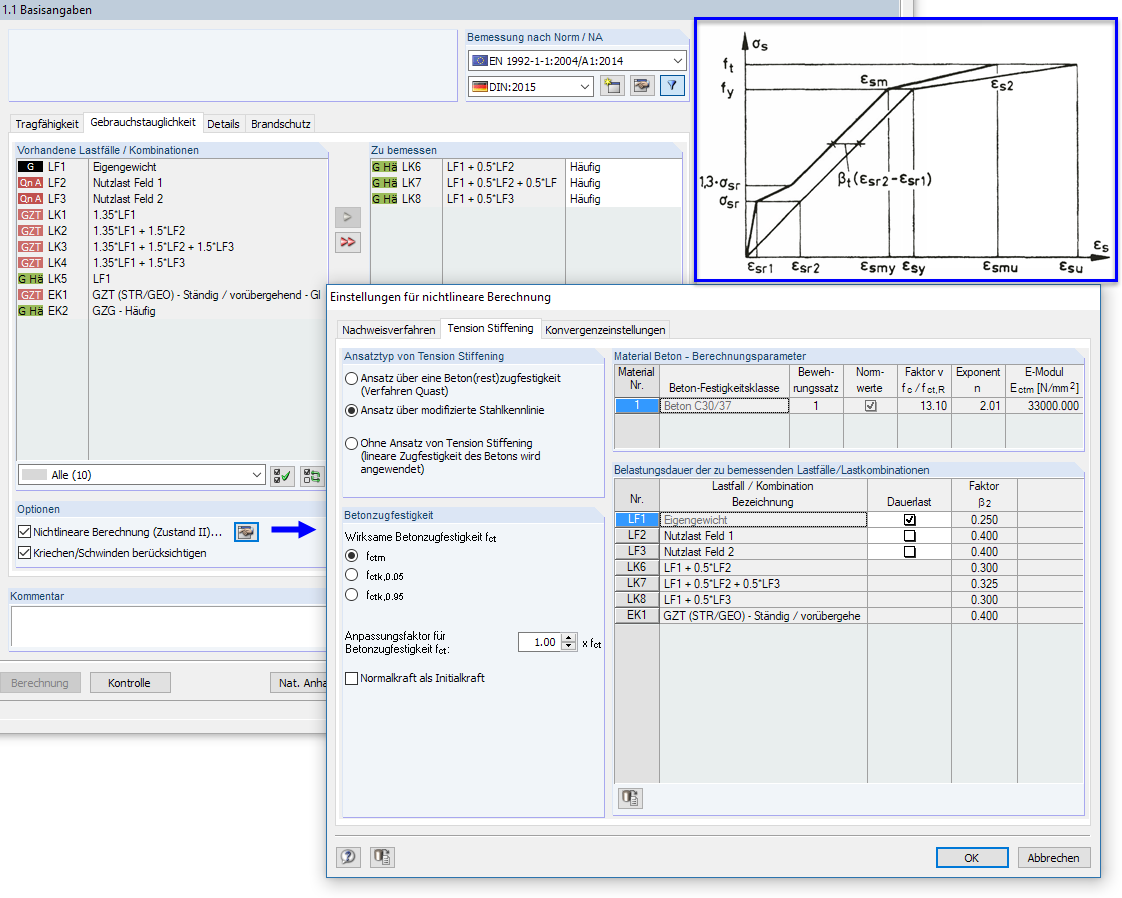Switch to Tragfähigkeit tab
The width and height of the screenshot is (1122, 898).
[47, 124]
